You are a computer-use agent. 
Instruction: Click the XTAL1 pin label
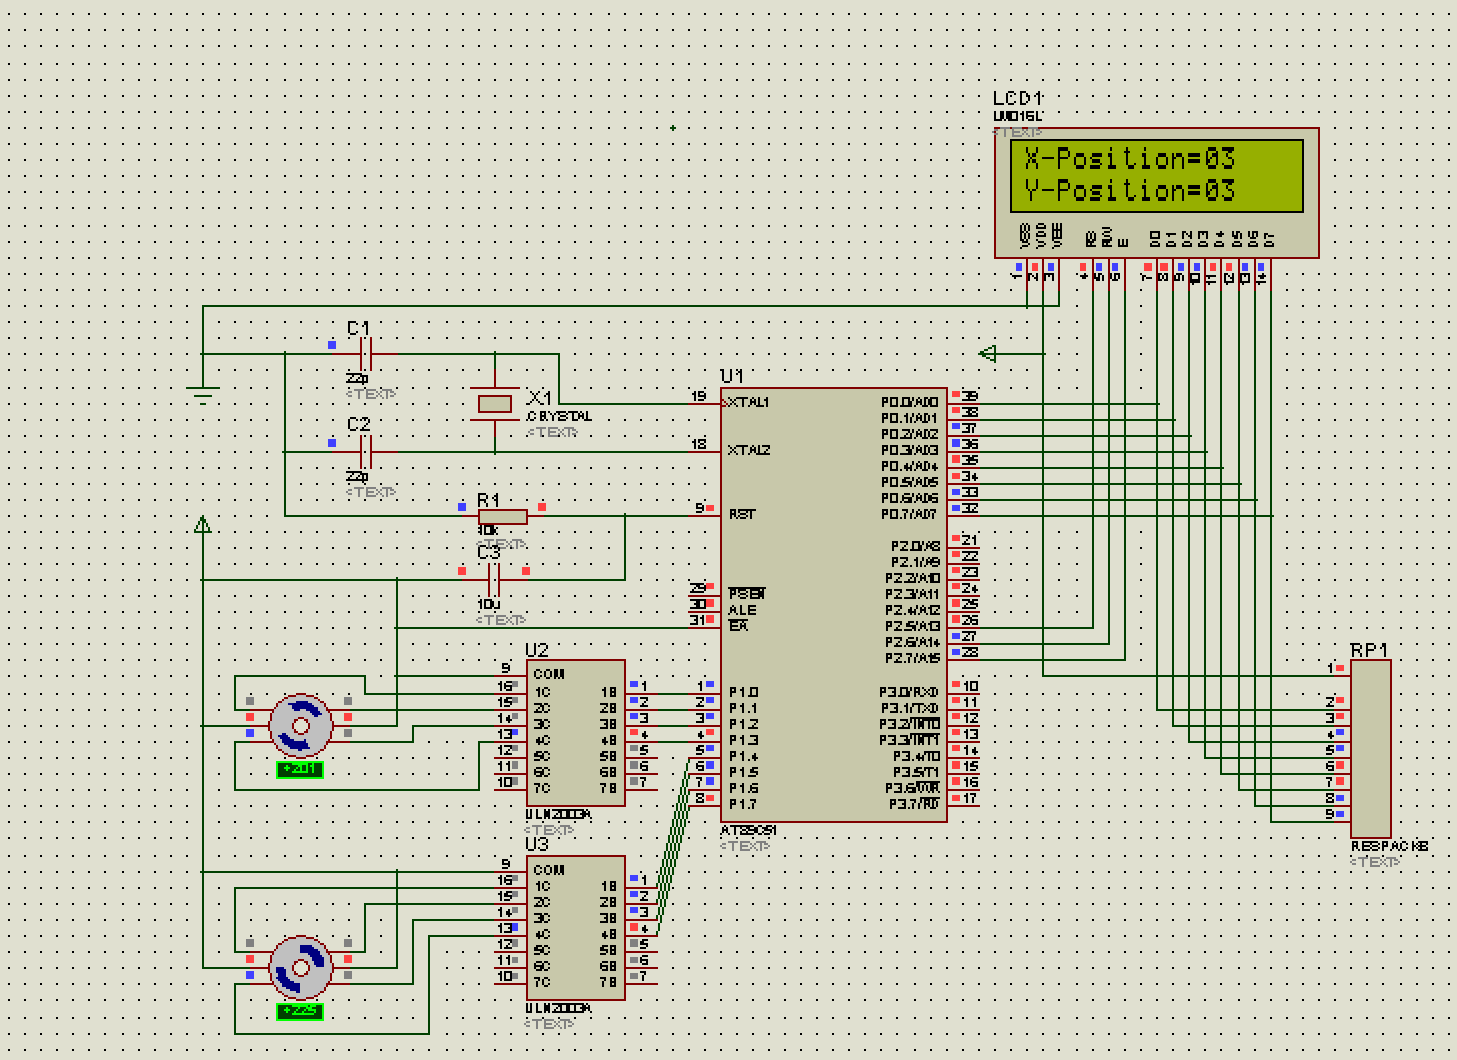[x=749, y=402]
